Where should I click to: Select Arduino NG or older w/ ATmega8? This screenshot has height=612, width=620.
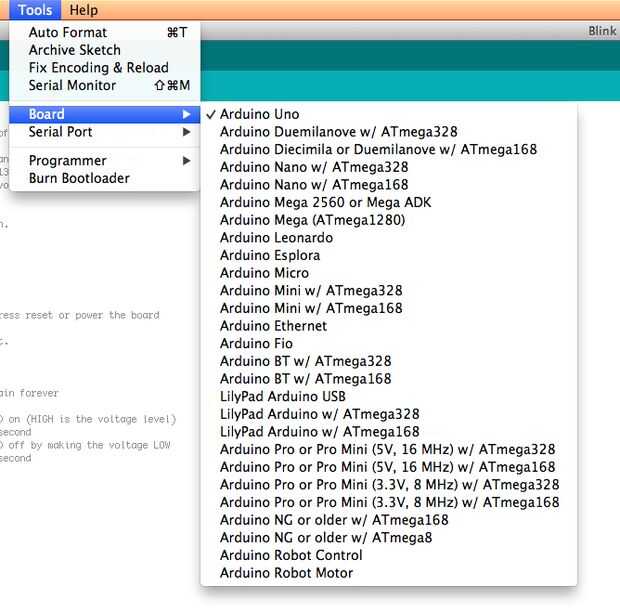(x=389, y=538)
